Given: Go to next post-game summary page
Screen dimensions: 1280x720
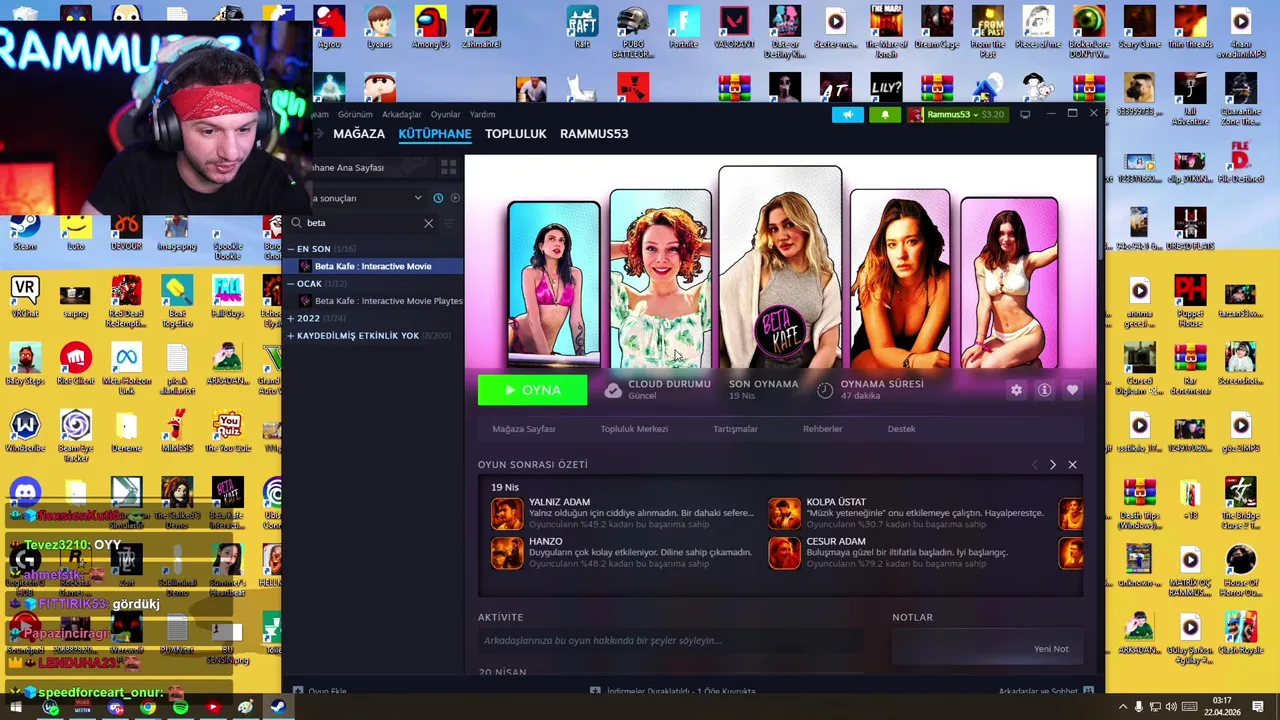Looking at the screenshot, I should click(1052, 465).
